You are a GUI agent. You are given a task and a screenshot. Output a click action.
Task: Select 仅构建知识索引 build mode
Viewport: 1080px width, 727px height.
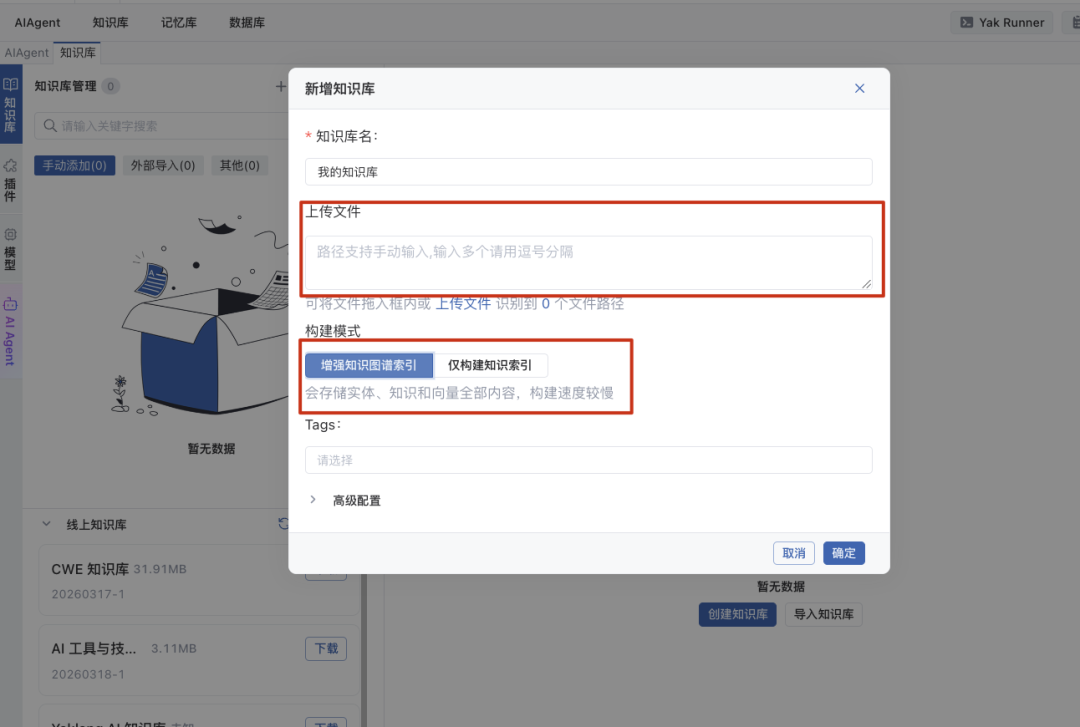coord(490,365)
